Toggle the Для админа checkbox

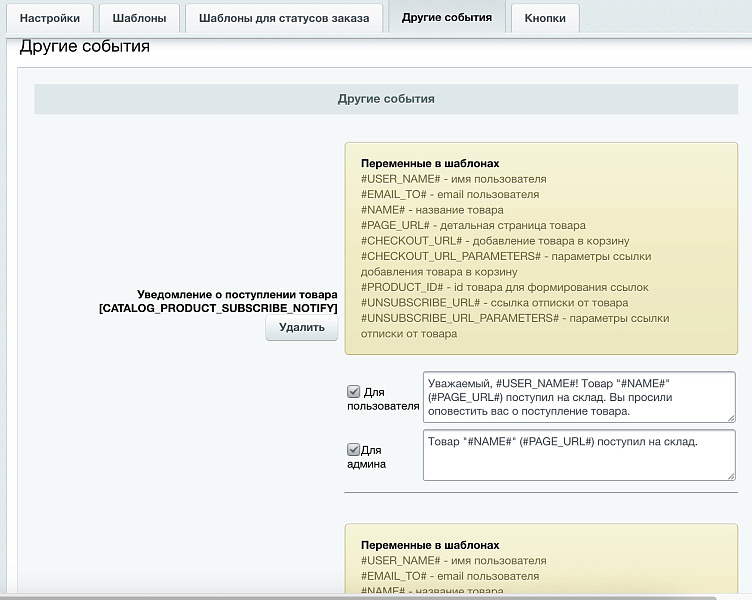[x=353, y=450]
